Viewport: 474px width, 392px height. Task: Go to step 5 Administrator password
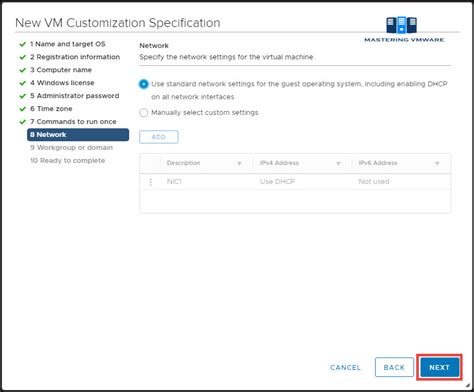(x=75, y=96)
